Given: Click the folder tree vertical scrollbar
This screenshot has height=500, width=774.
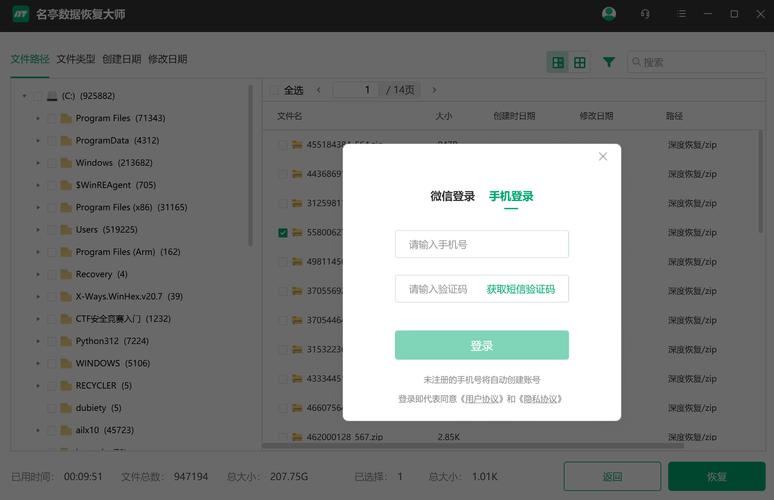Looking at the screenshot, I should click(x=250, y=166).
